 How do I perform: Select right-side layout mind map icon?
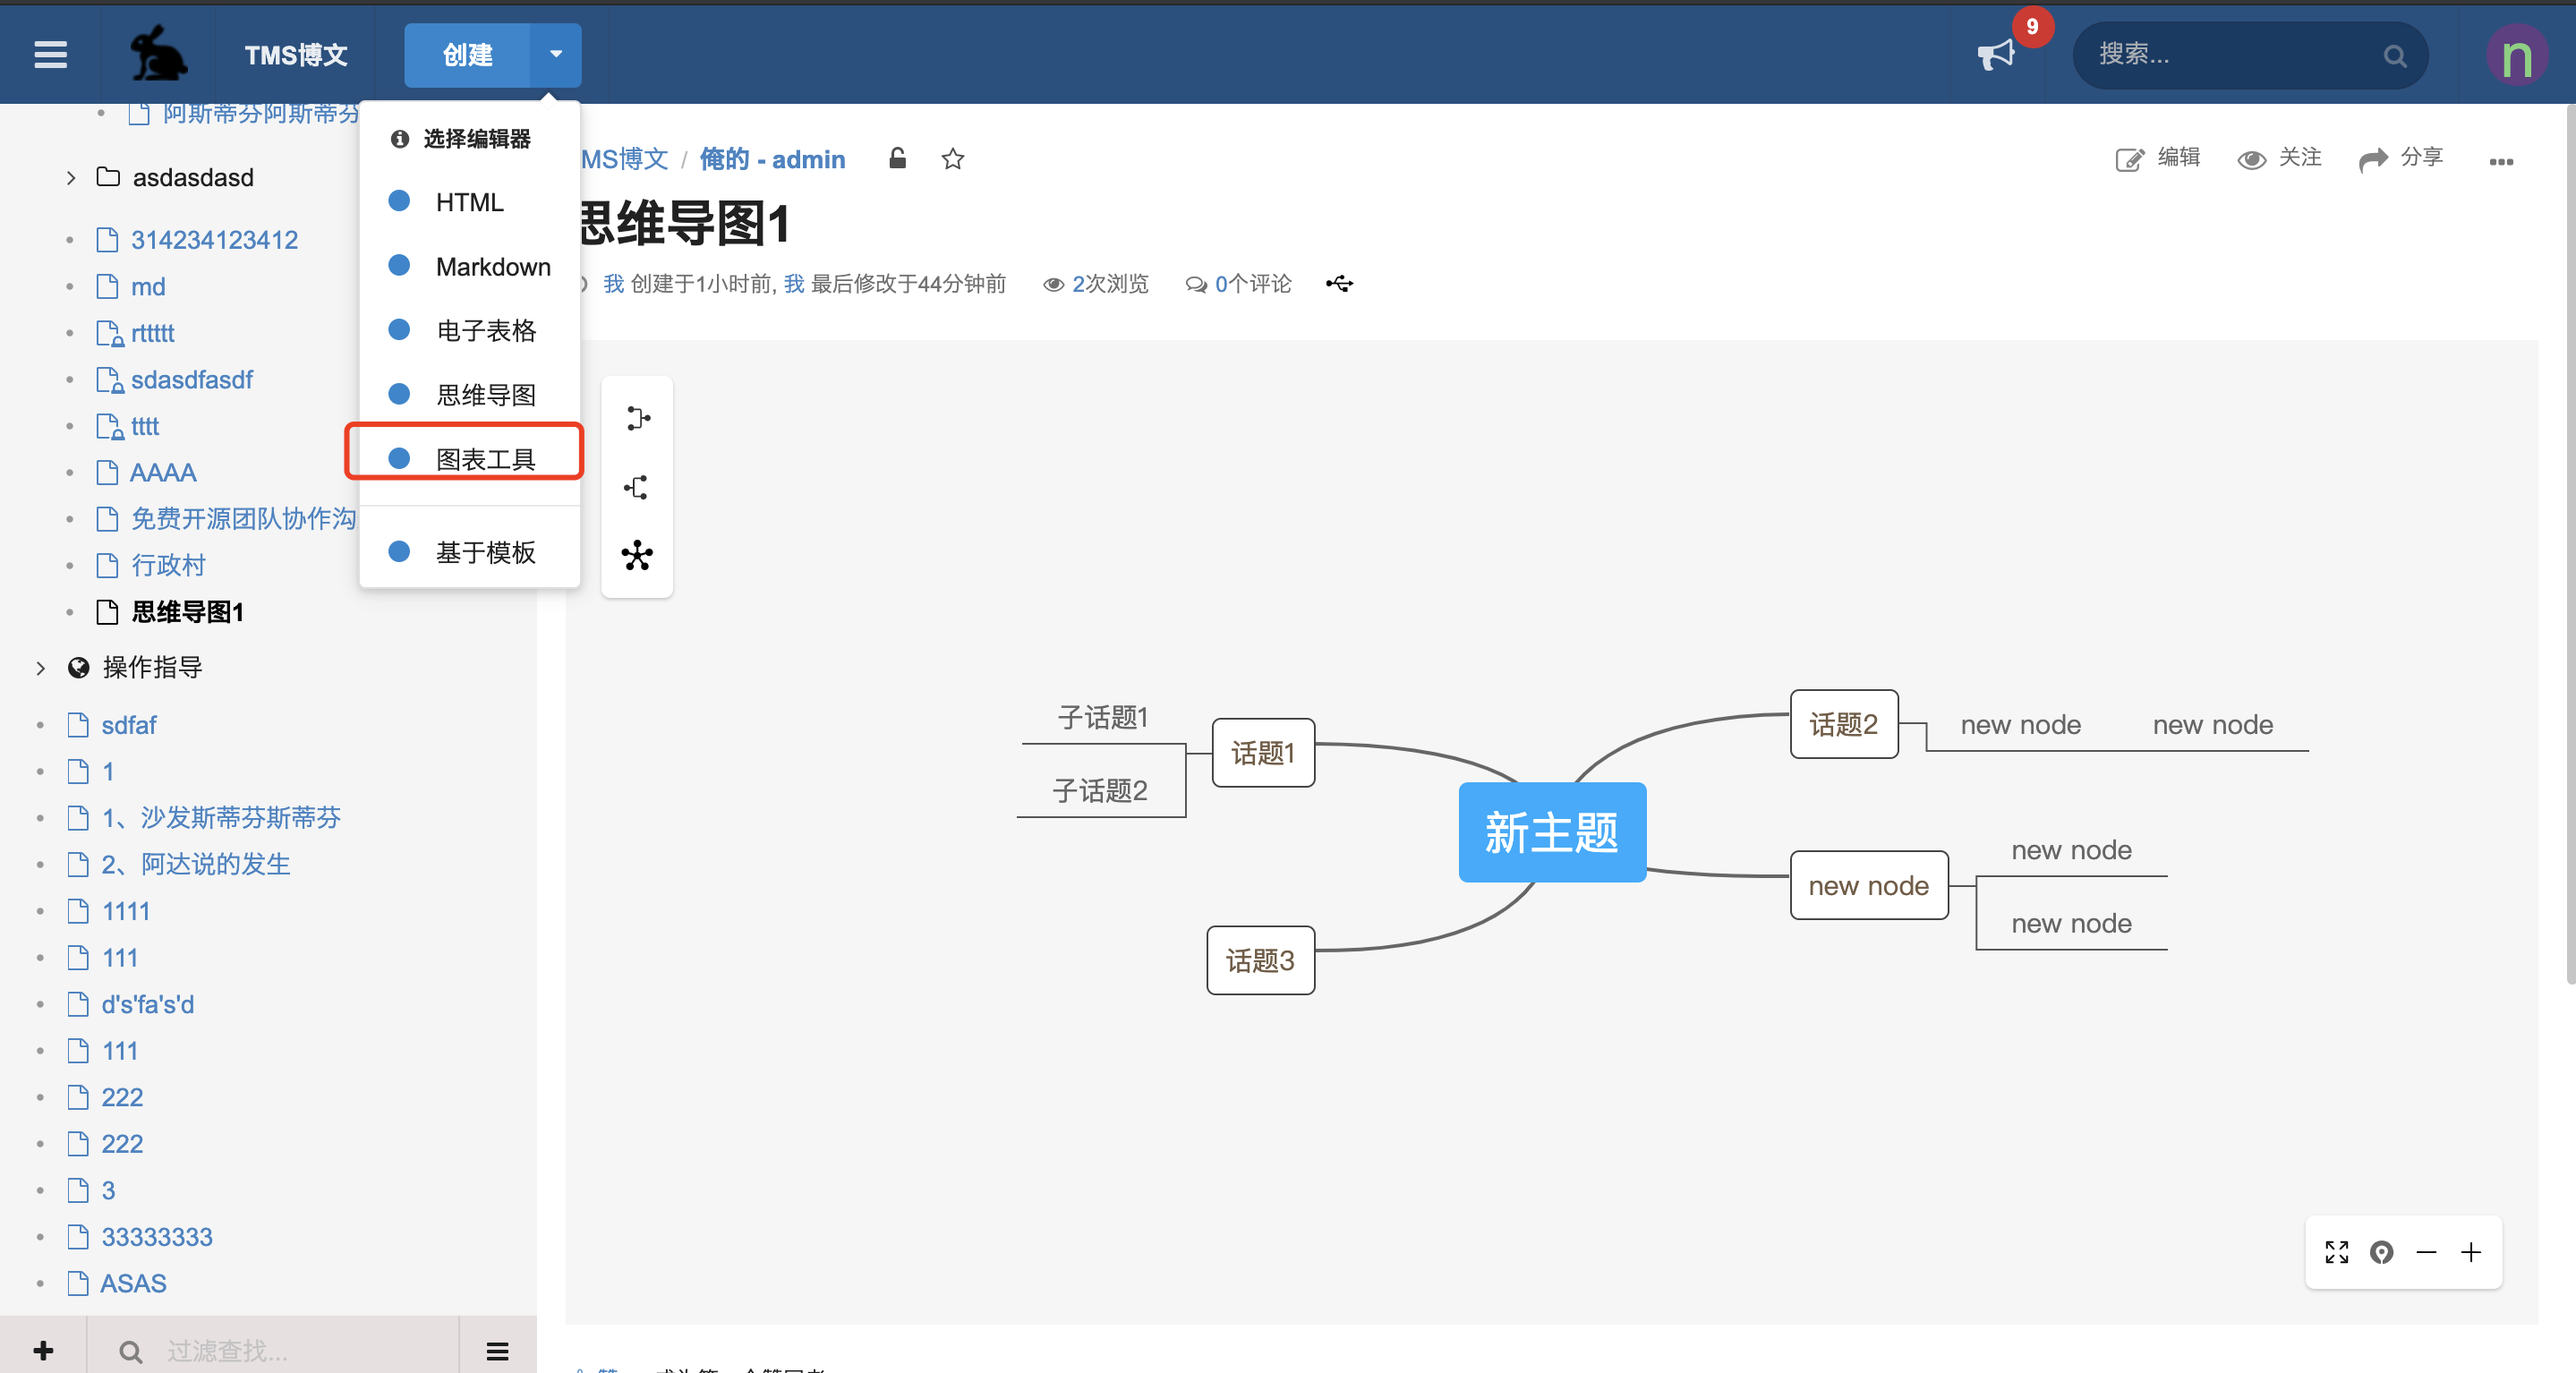pos(637,418)
